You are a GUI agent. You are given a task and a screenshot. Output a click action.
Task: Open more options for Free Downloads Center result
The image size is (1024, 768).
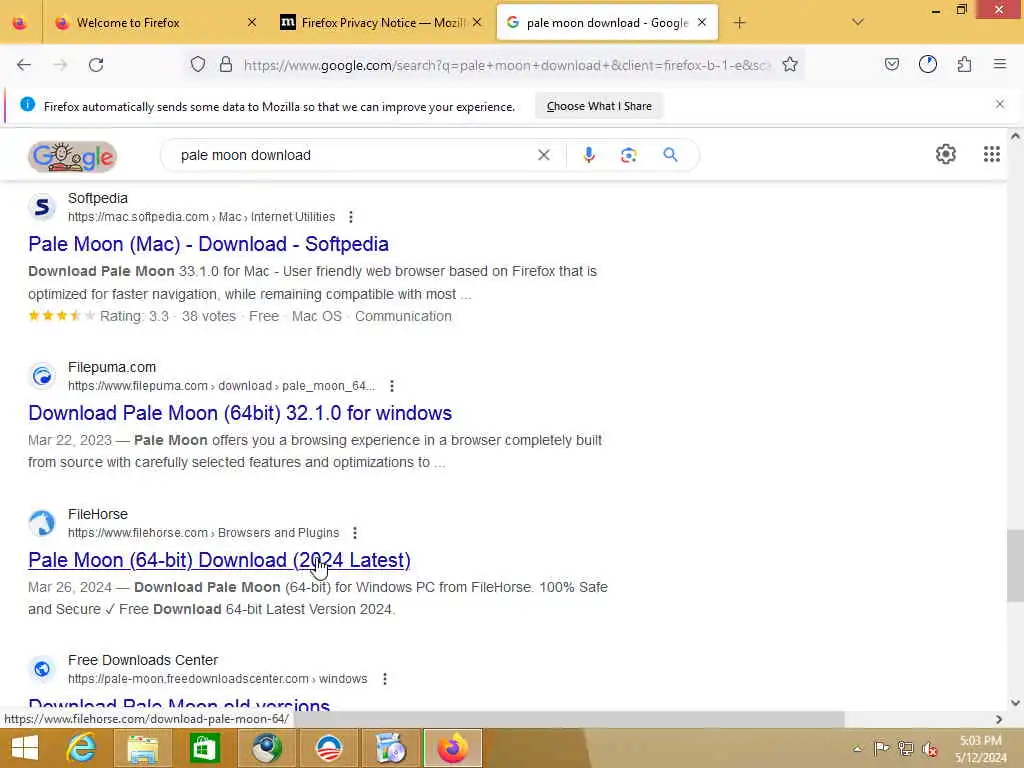pos(385,679)
